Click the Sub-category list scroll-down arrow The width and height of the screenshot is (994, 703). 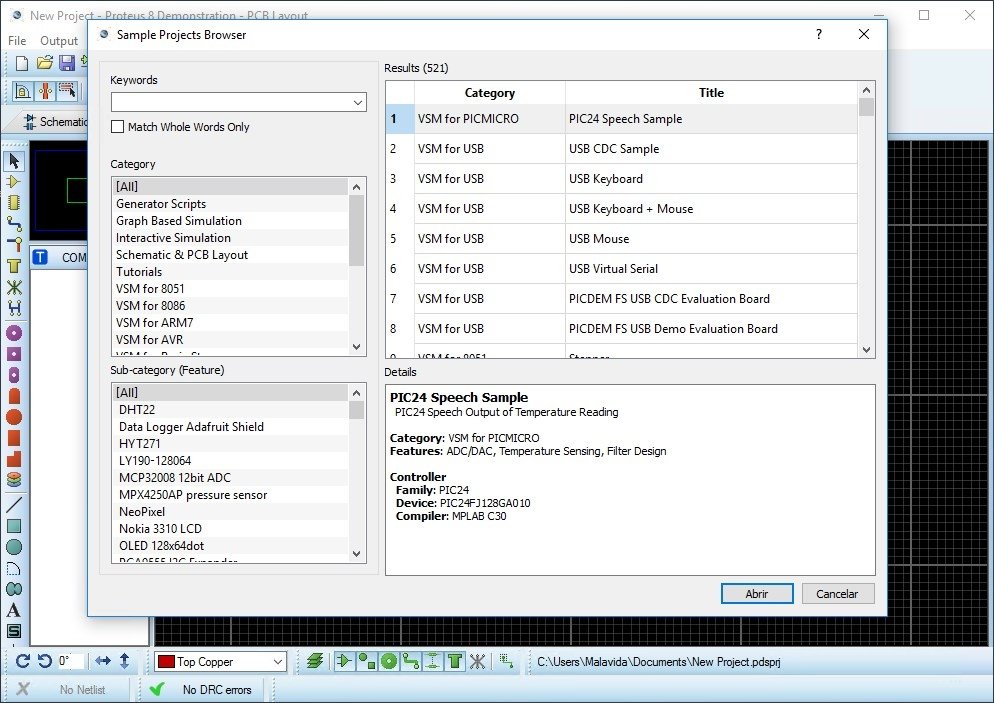point(356,553)
